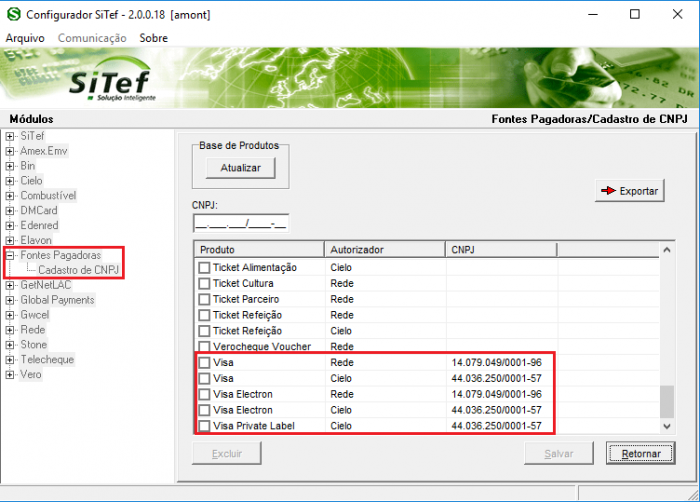
Task: Select the Stone tree label
Action: tap(33, 344)
